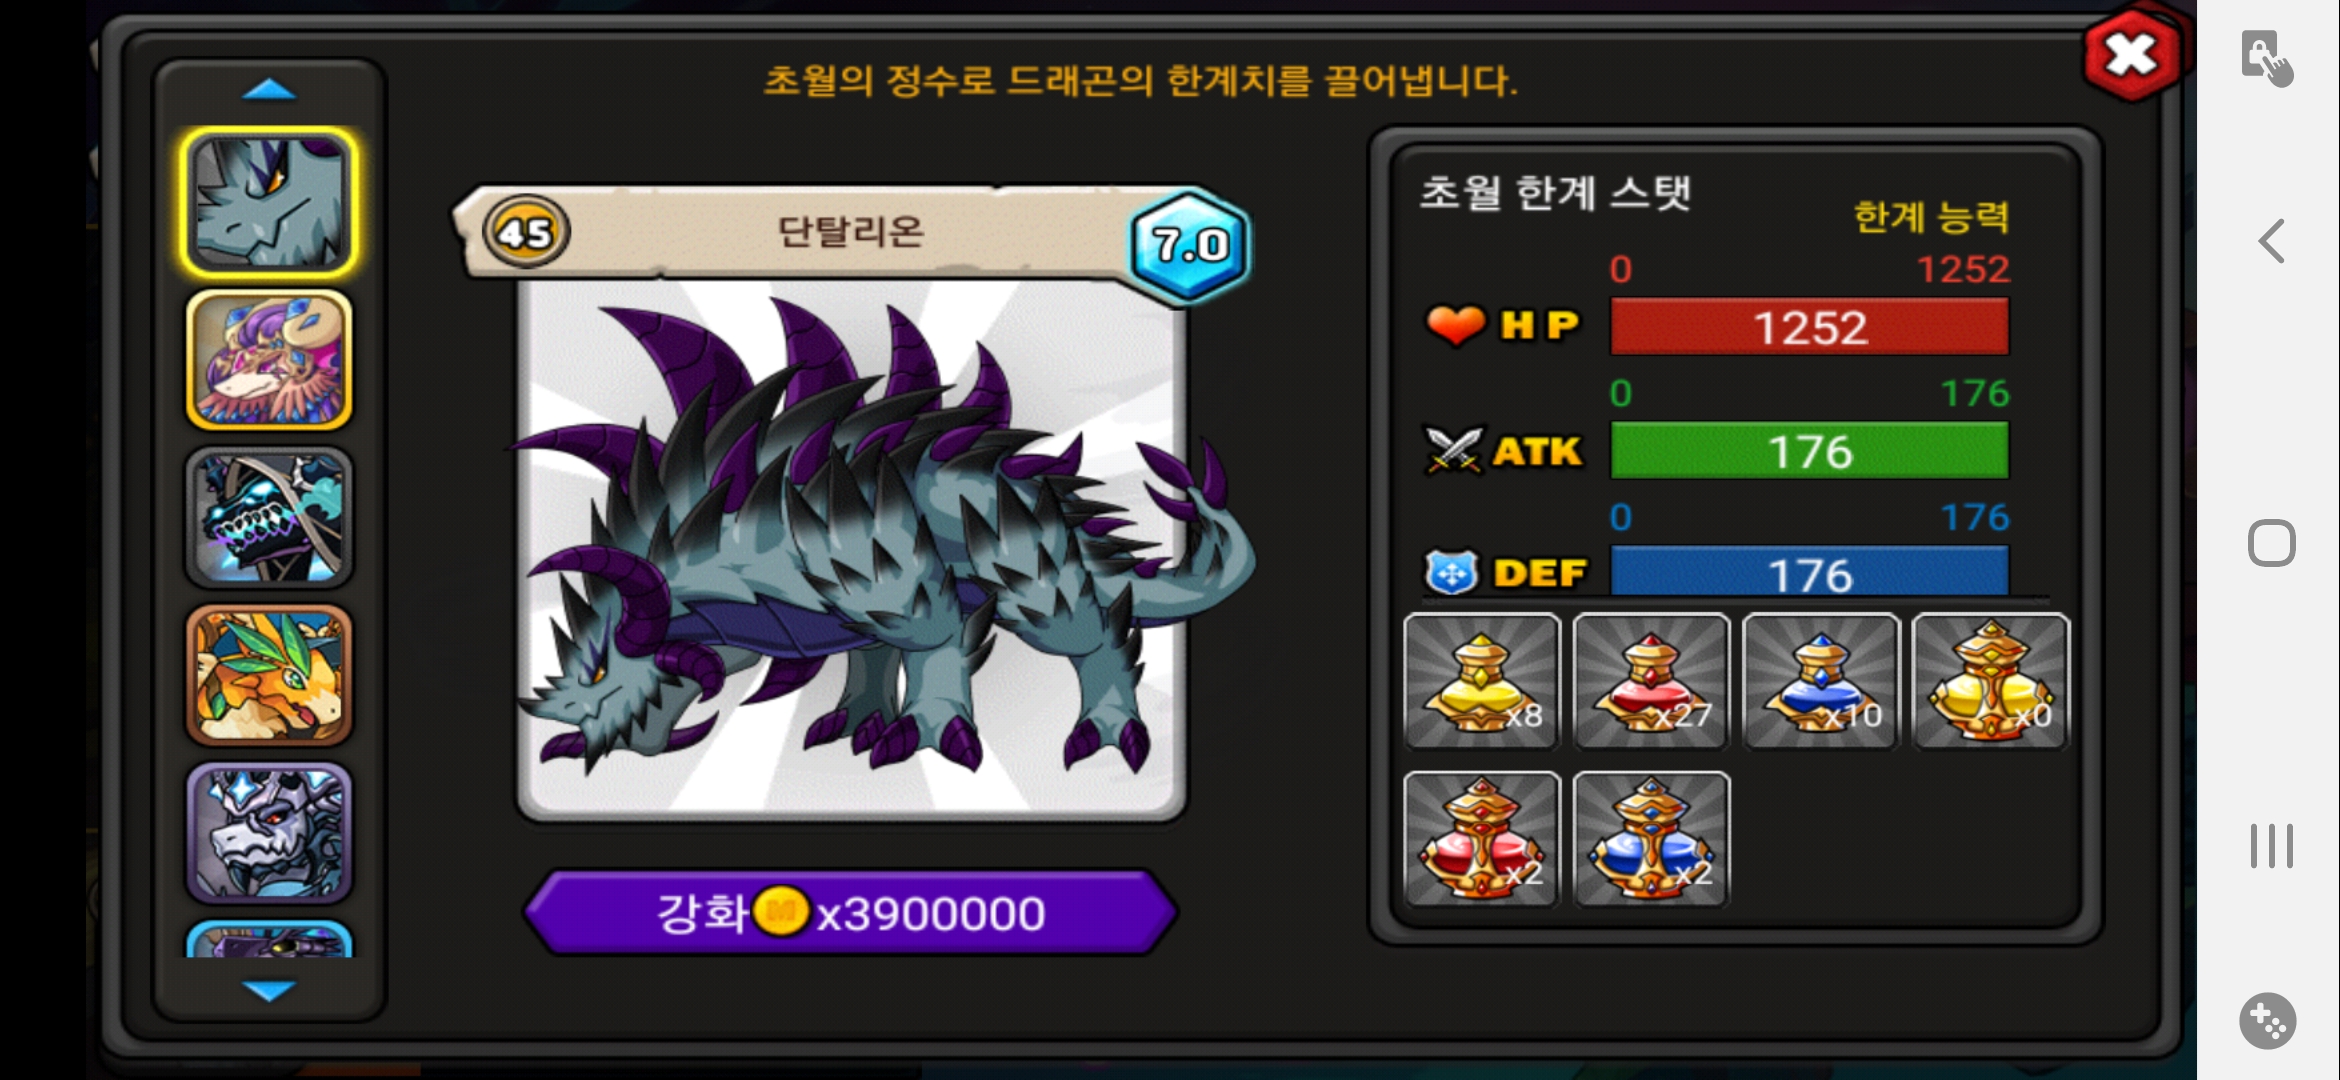Click the red HP 1252 bar
This screenshot has width=2340, height=1080.
tap(1809, 327)
